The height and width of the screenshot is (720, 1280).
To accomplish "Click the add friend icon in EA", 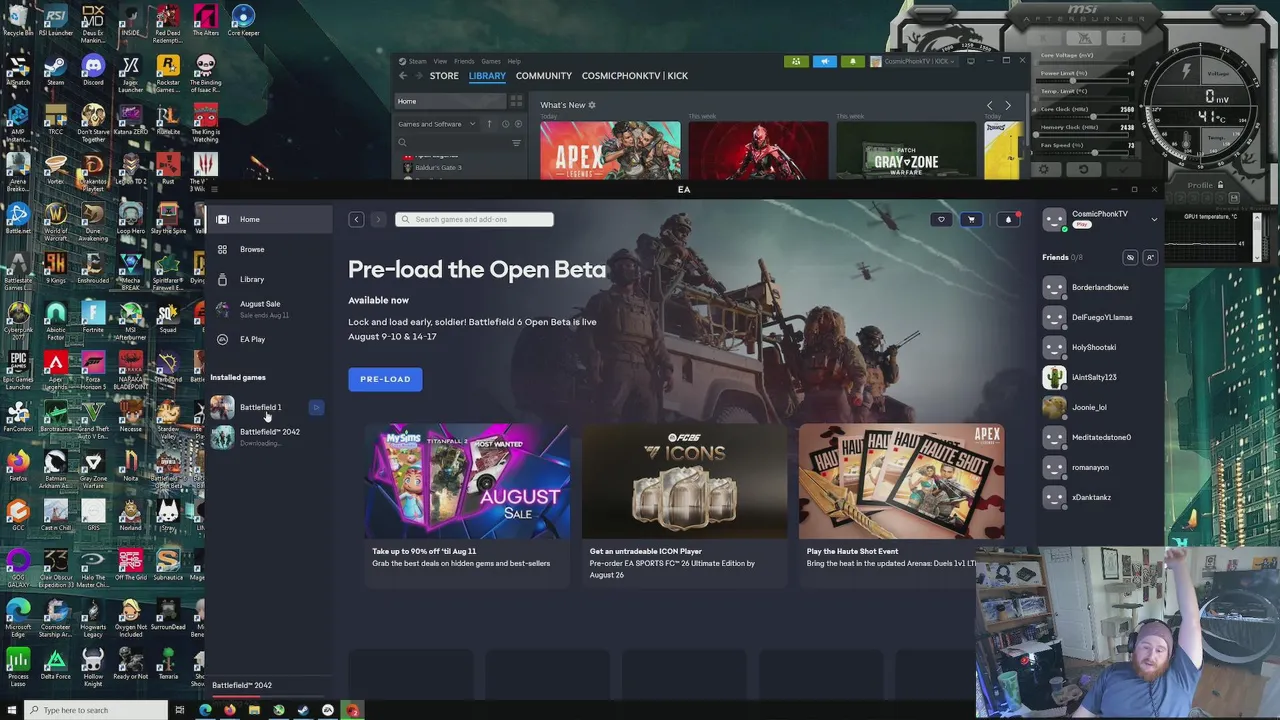I will [1150, 257].
